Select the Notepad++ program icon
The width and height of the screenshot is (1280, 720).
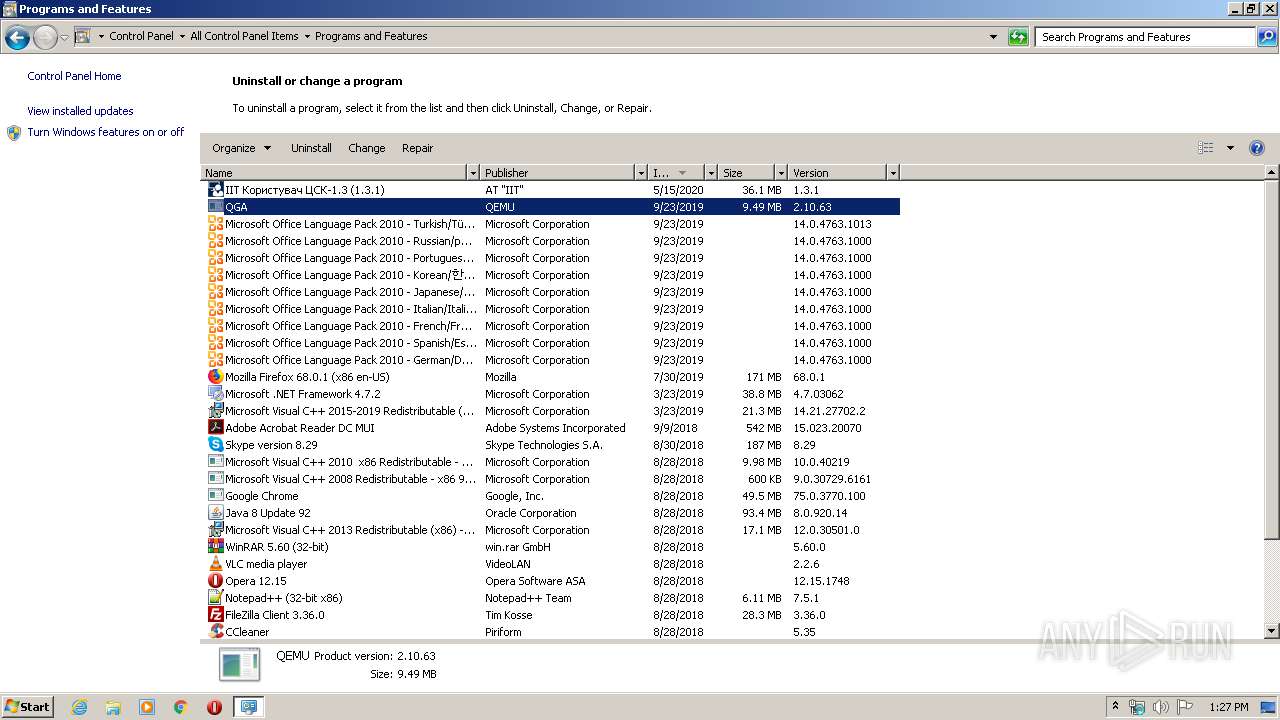click(215, 598)
